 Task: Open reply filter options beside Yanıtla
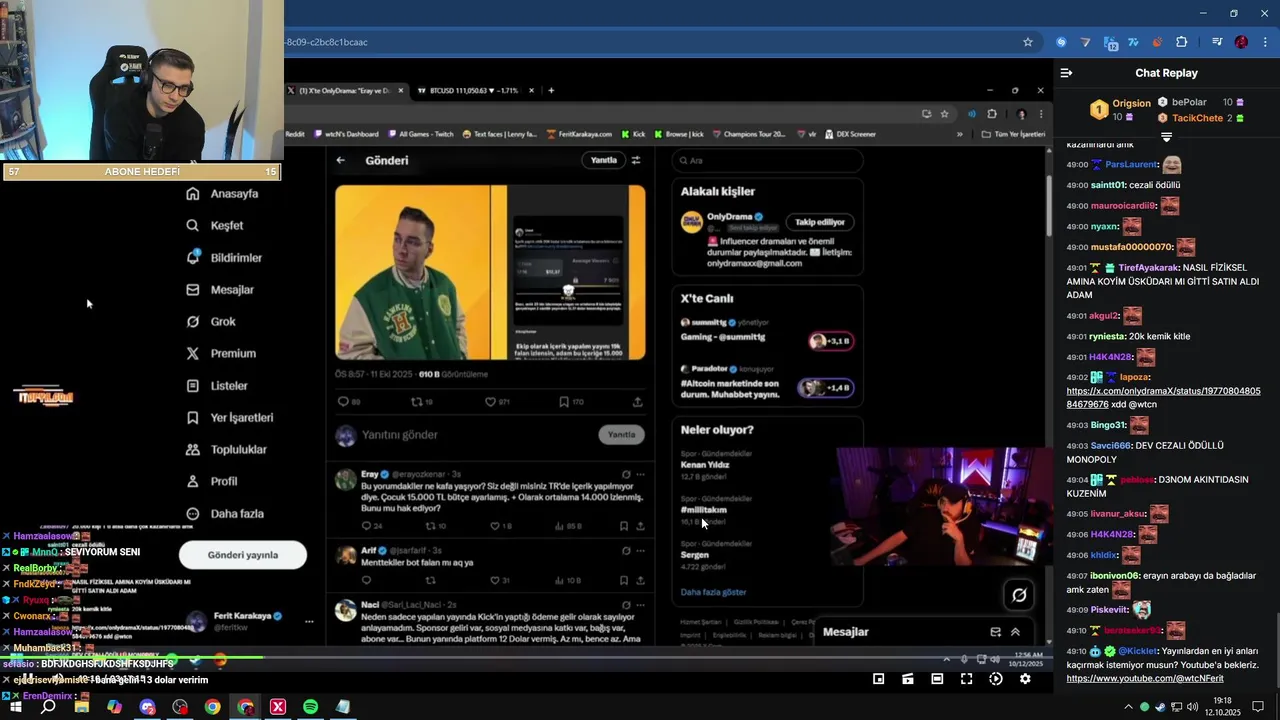coord(636,160)
